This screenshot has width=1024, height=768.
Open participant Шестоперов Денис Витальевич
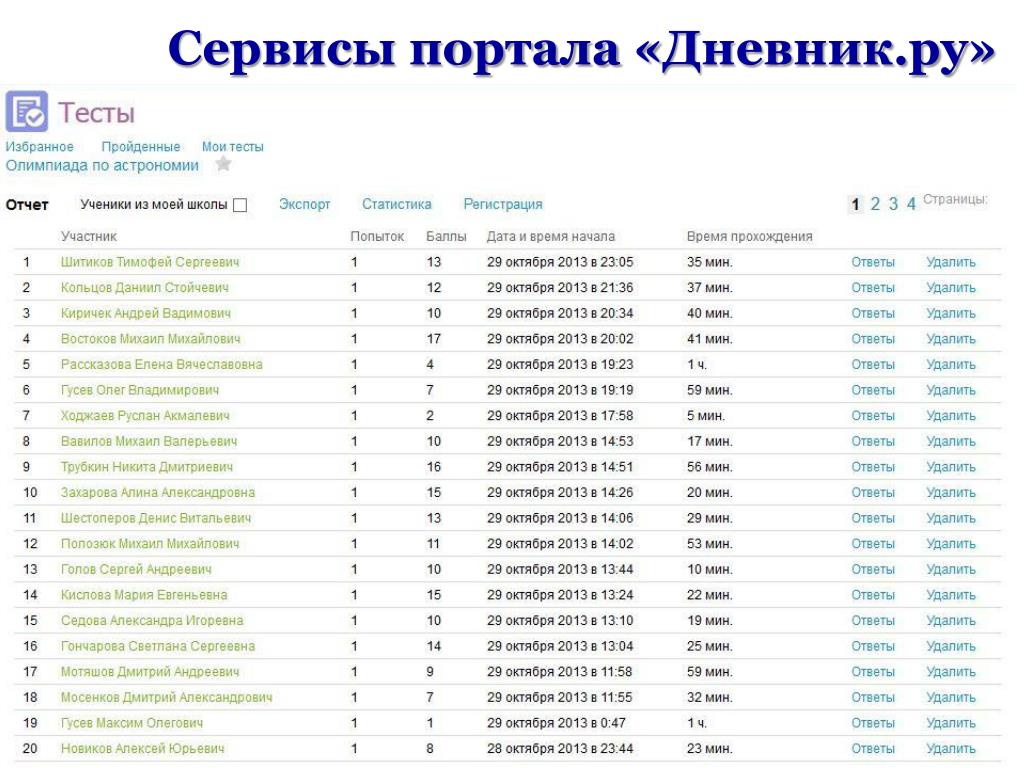(156, 519)
